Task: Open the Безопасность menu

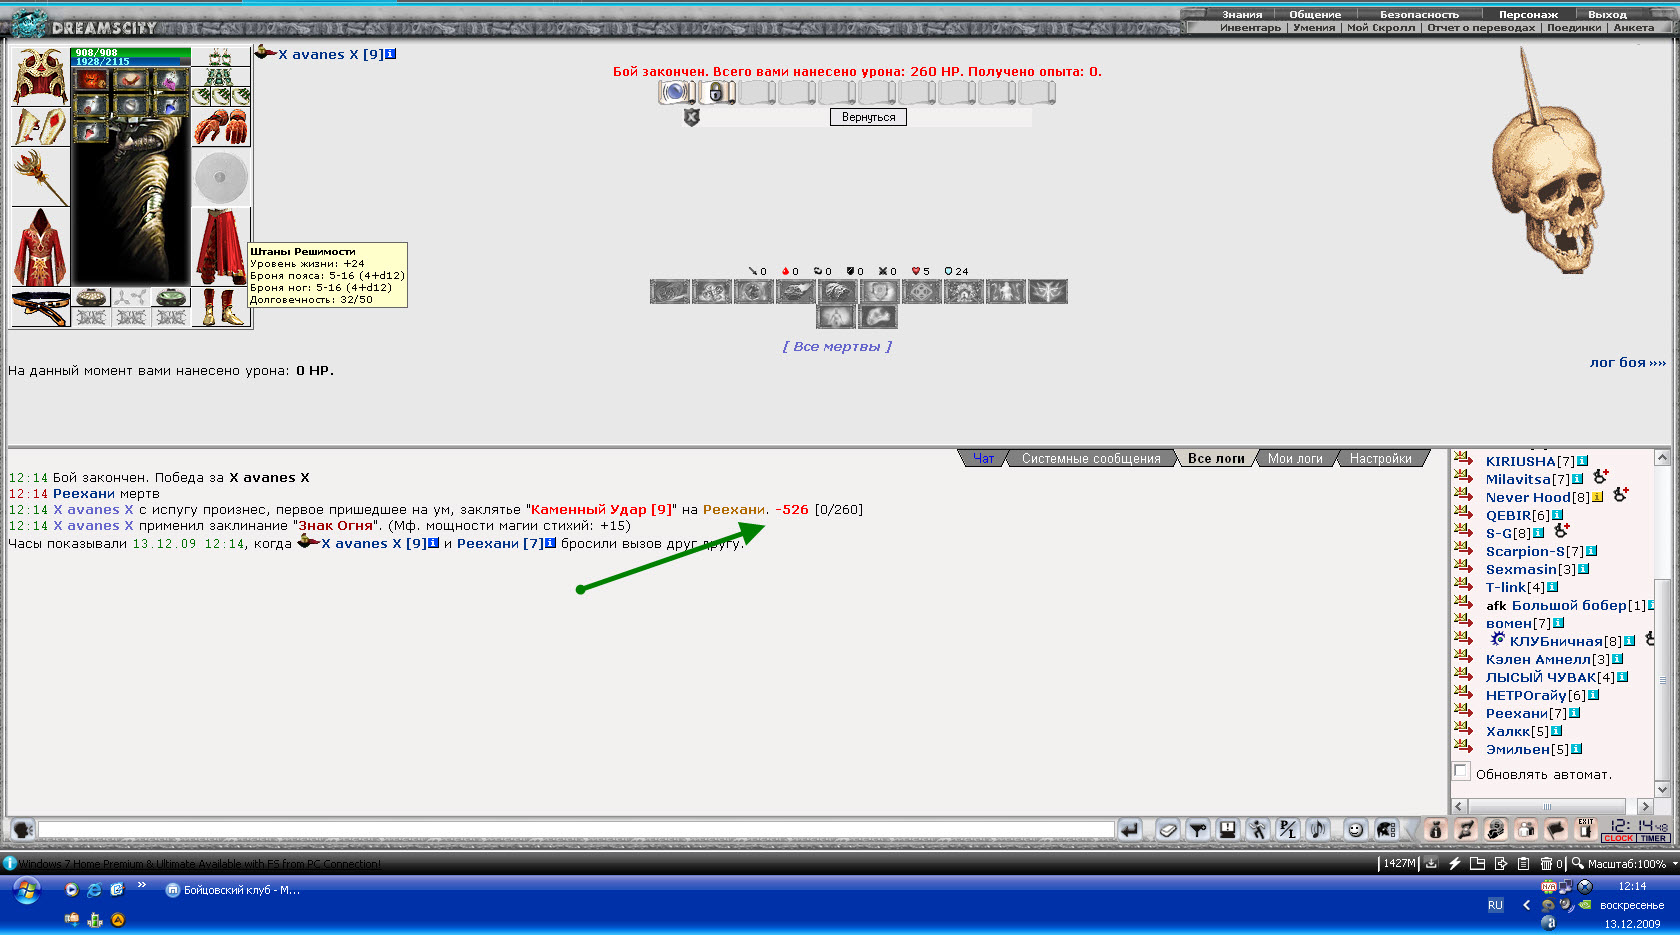Action: coord(1419,15)
